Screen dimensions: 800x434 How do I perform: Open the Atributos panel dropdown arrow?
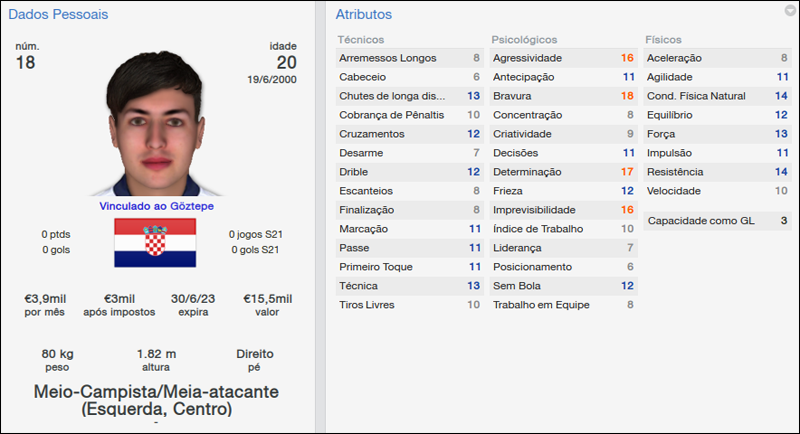(x=790, y=11)
